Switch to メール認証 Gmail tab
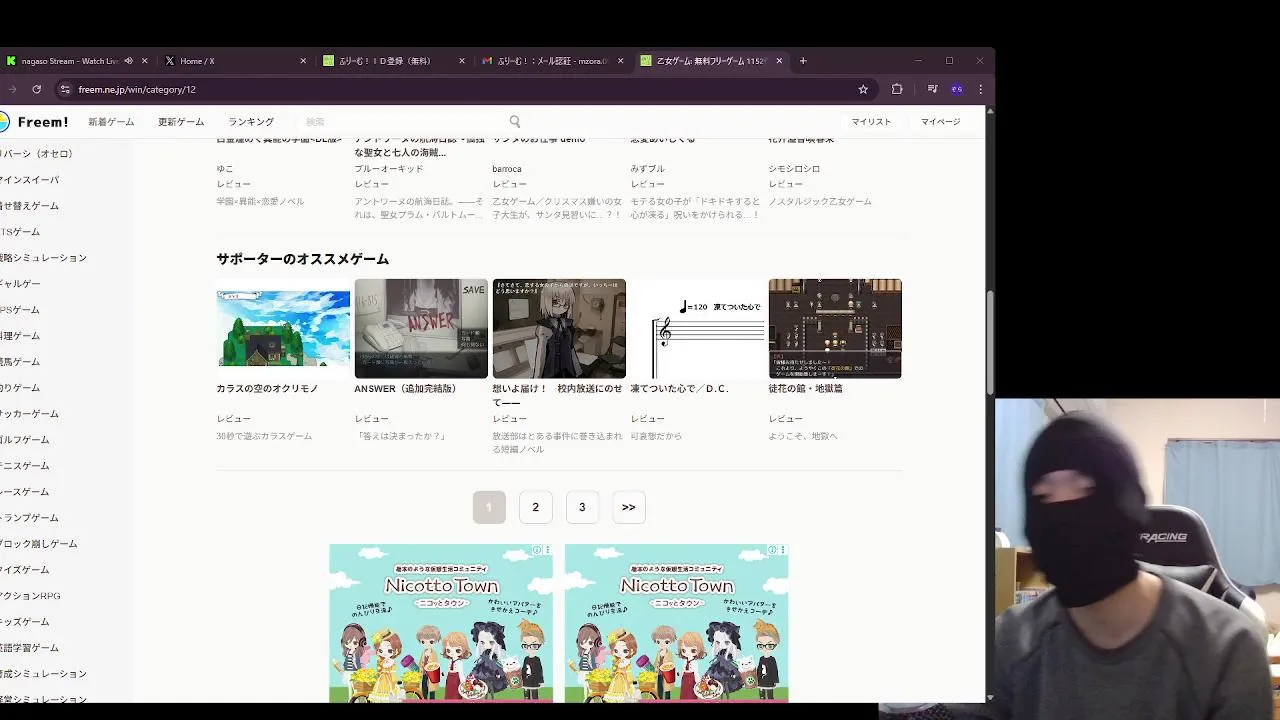The height and width of the screenshot is (720, 1280). click(552, 61)
